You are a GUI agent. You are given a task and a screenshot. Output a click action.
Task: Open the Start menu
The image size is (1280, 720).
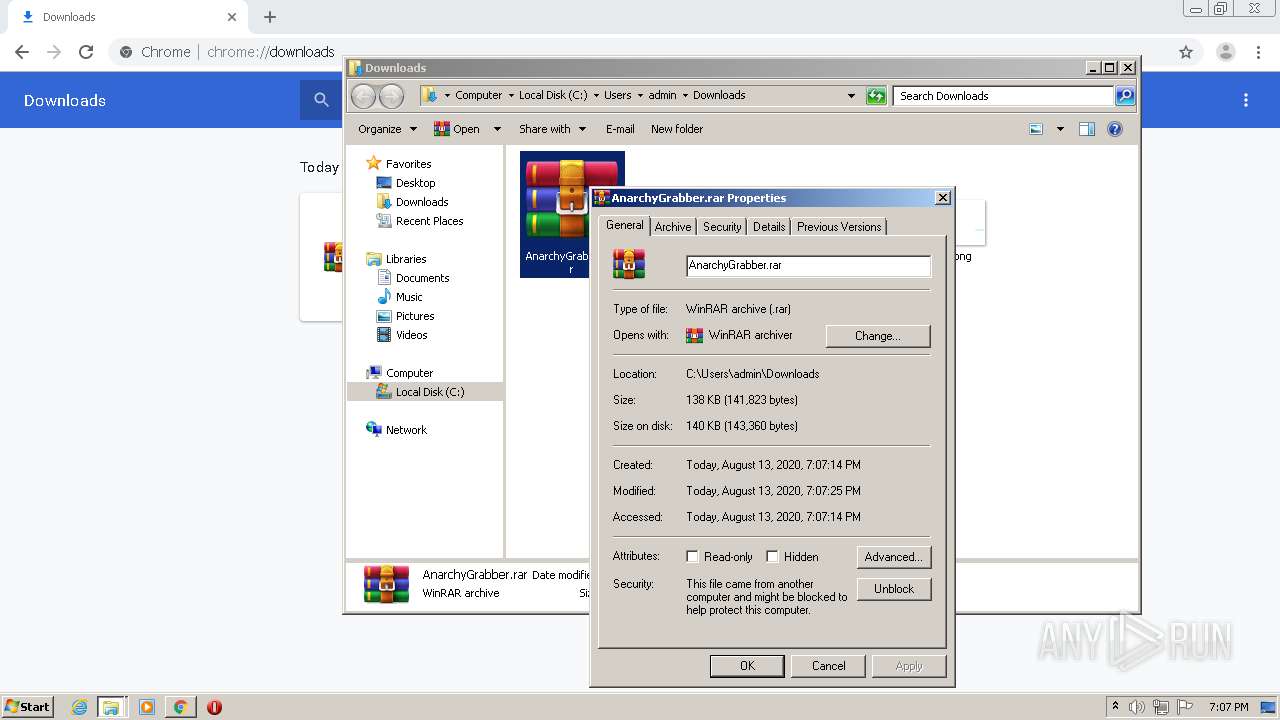coord(28,707)
